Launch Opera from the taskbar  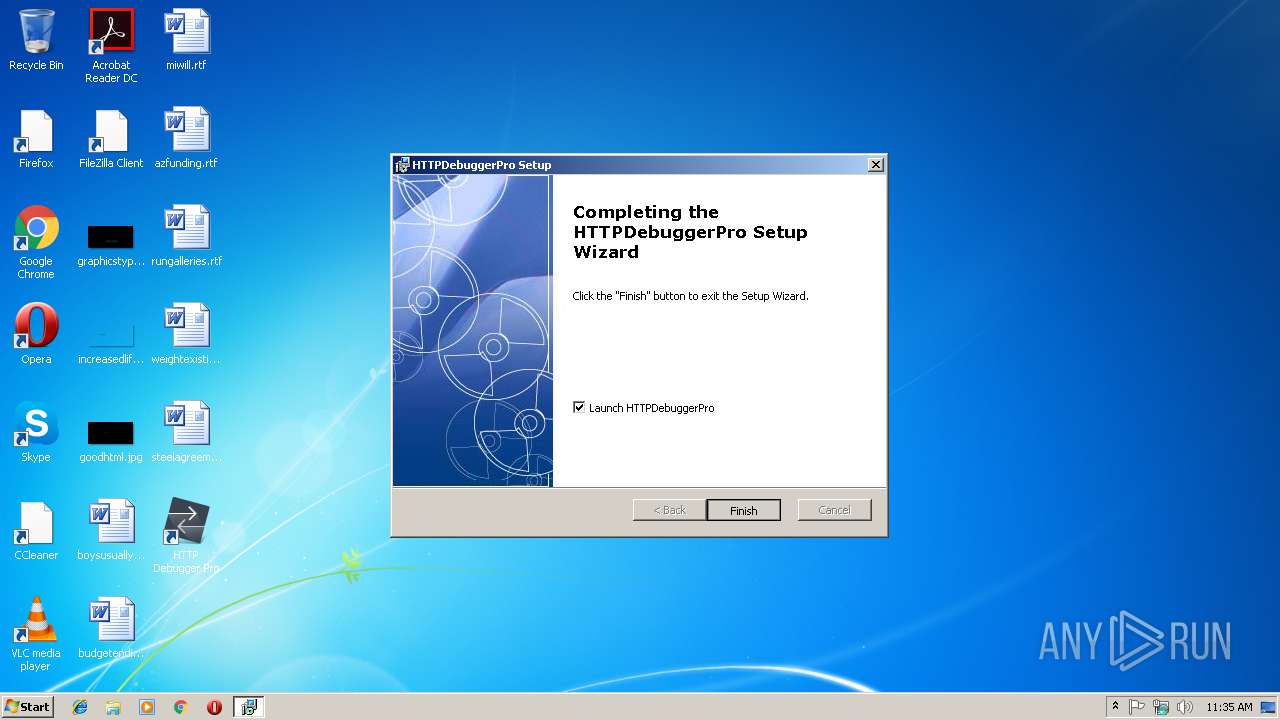(214, 707)
